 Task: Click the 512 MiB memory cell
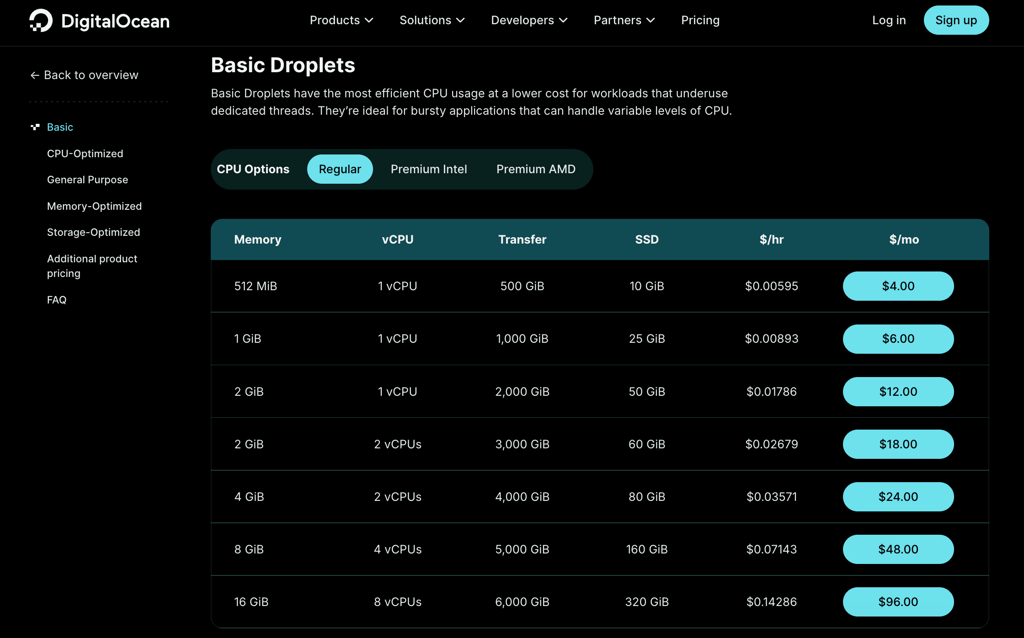[255, 286]
